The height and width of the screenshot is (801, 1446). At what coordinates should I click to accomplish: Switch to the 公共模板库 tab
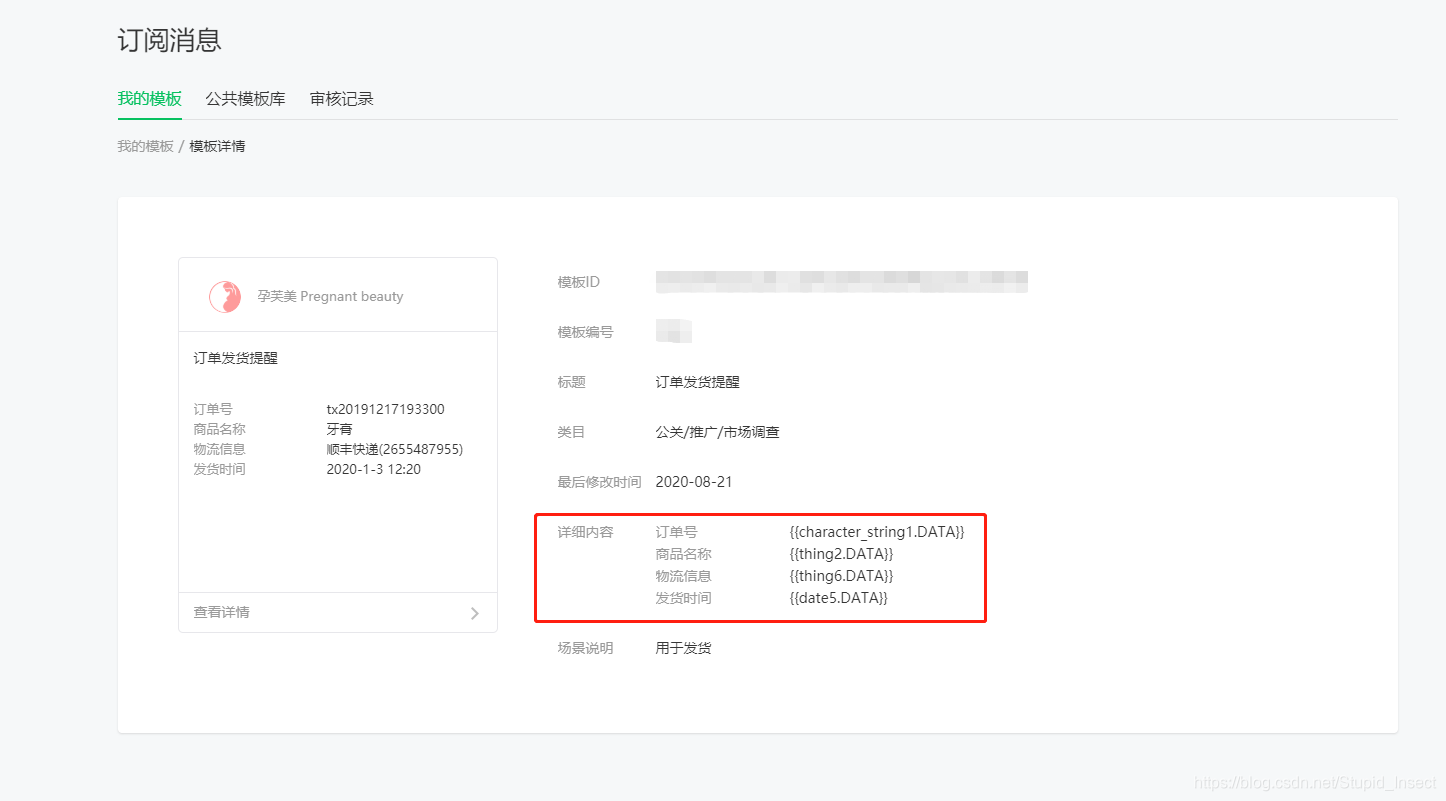[245, 98]
